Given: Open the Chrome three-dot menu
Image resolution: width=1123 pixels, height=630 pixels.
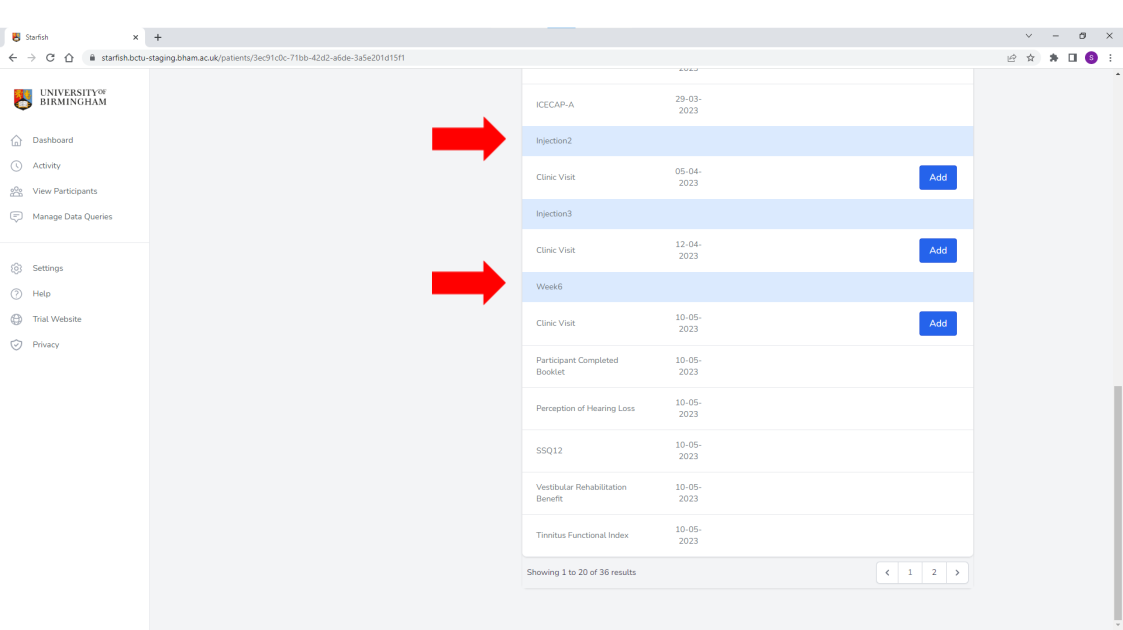Looking at the screenshot, I should [1110, 58].
